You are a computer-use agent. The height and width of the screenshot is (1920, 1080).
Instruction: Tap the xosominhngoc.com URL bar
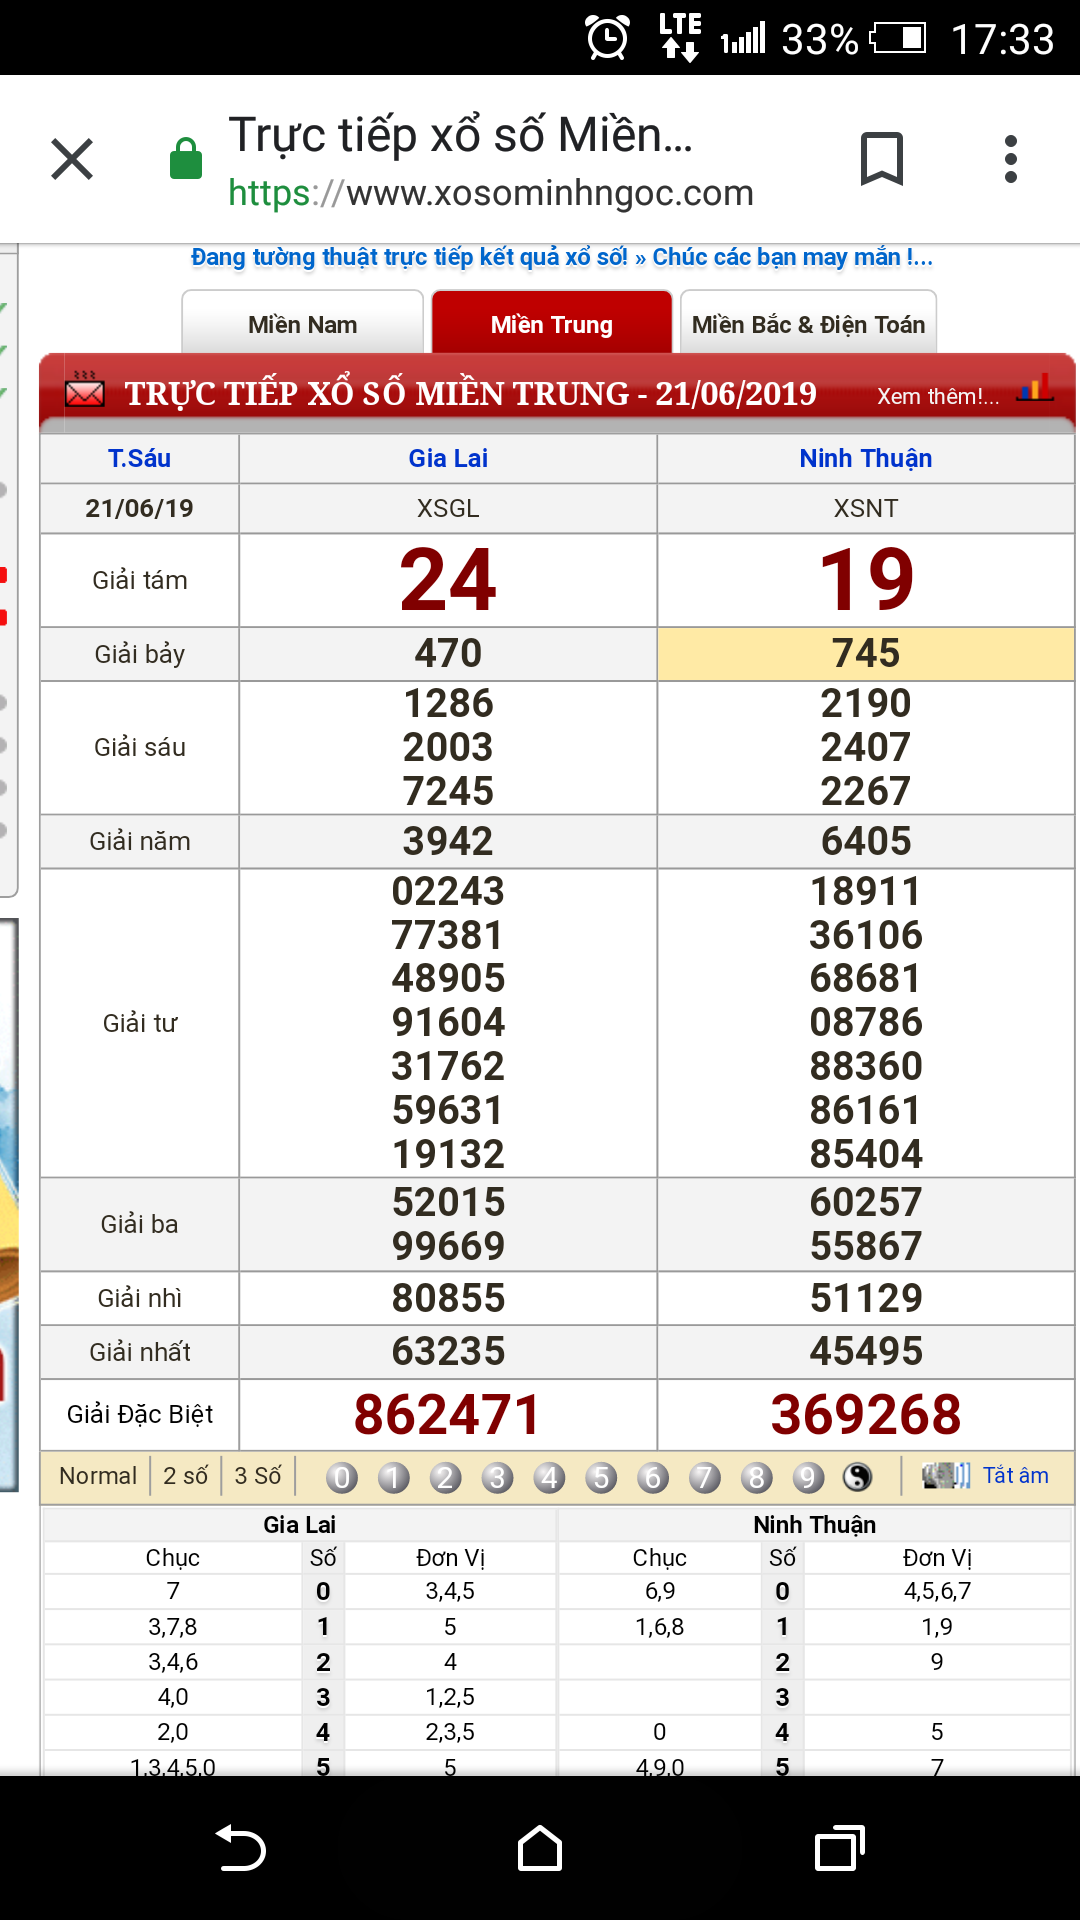491,193
